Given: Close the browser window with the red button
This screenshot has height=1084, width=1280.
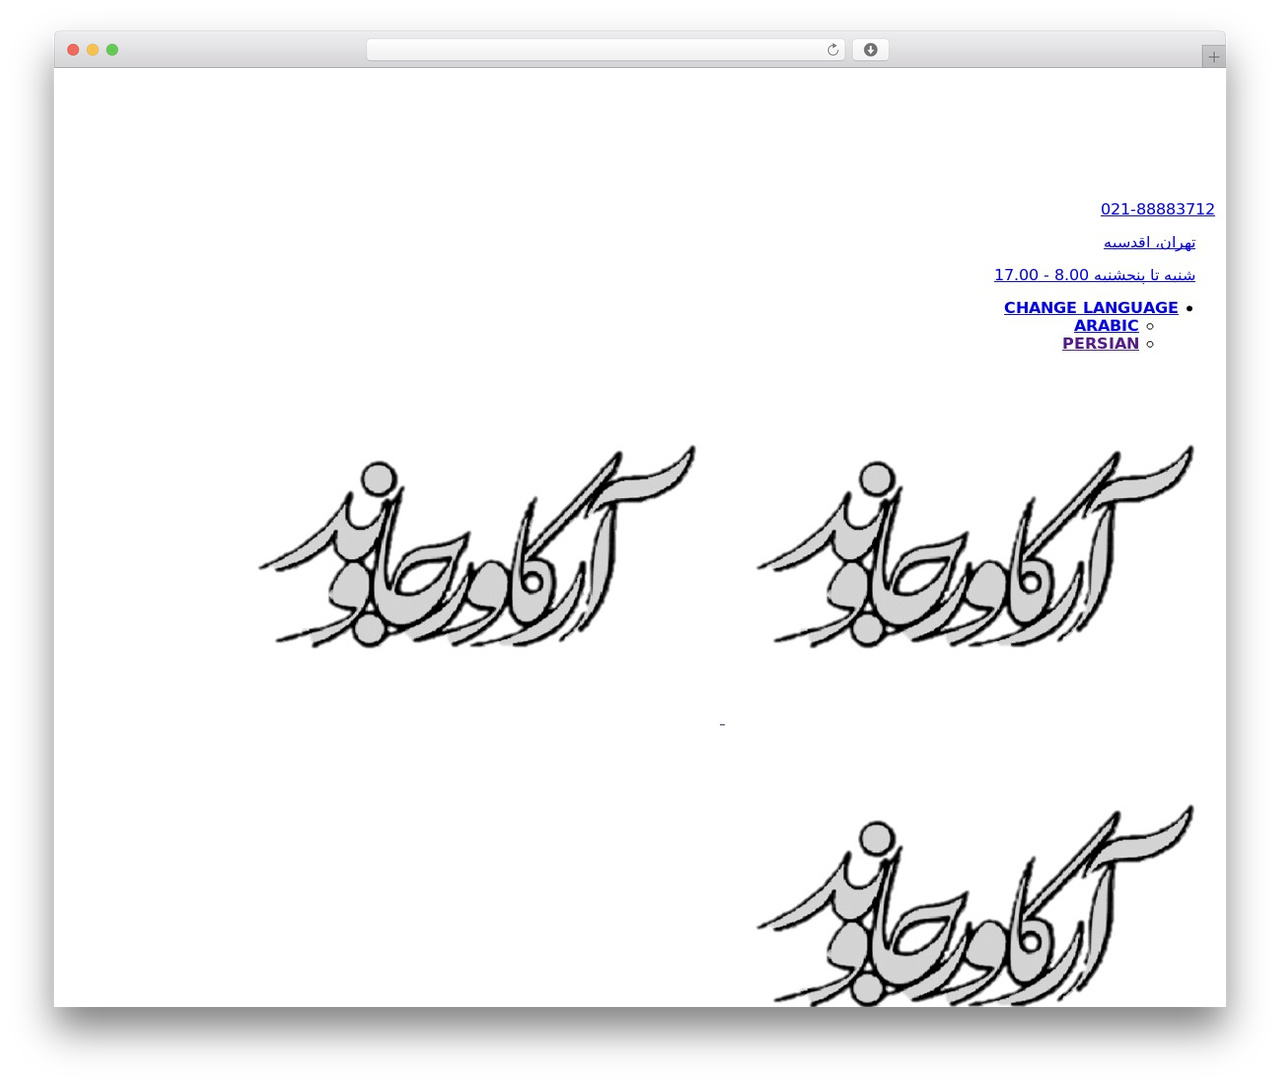Looking at the screenshot, I should (73, 50).
